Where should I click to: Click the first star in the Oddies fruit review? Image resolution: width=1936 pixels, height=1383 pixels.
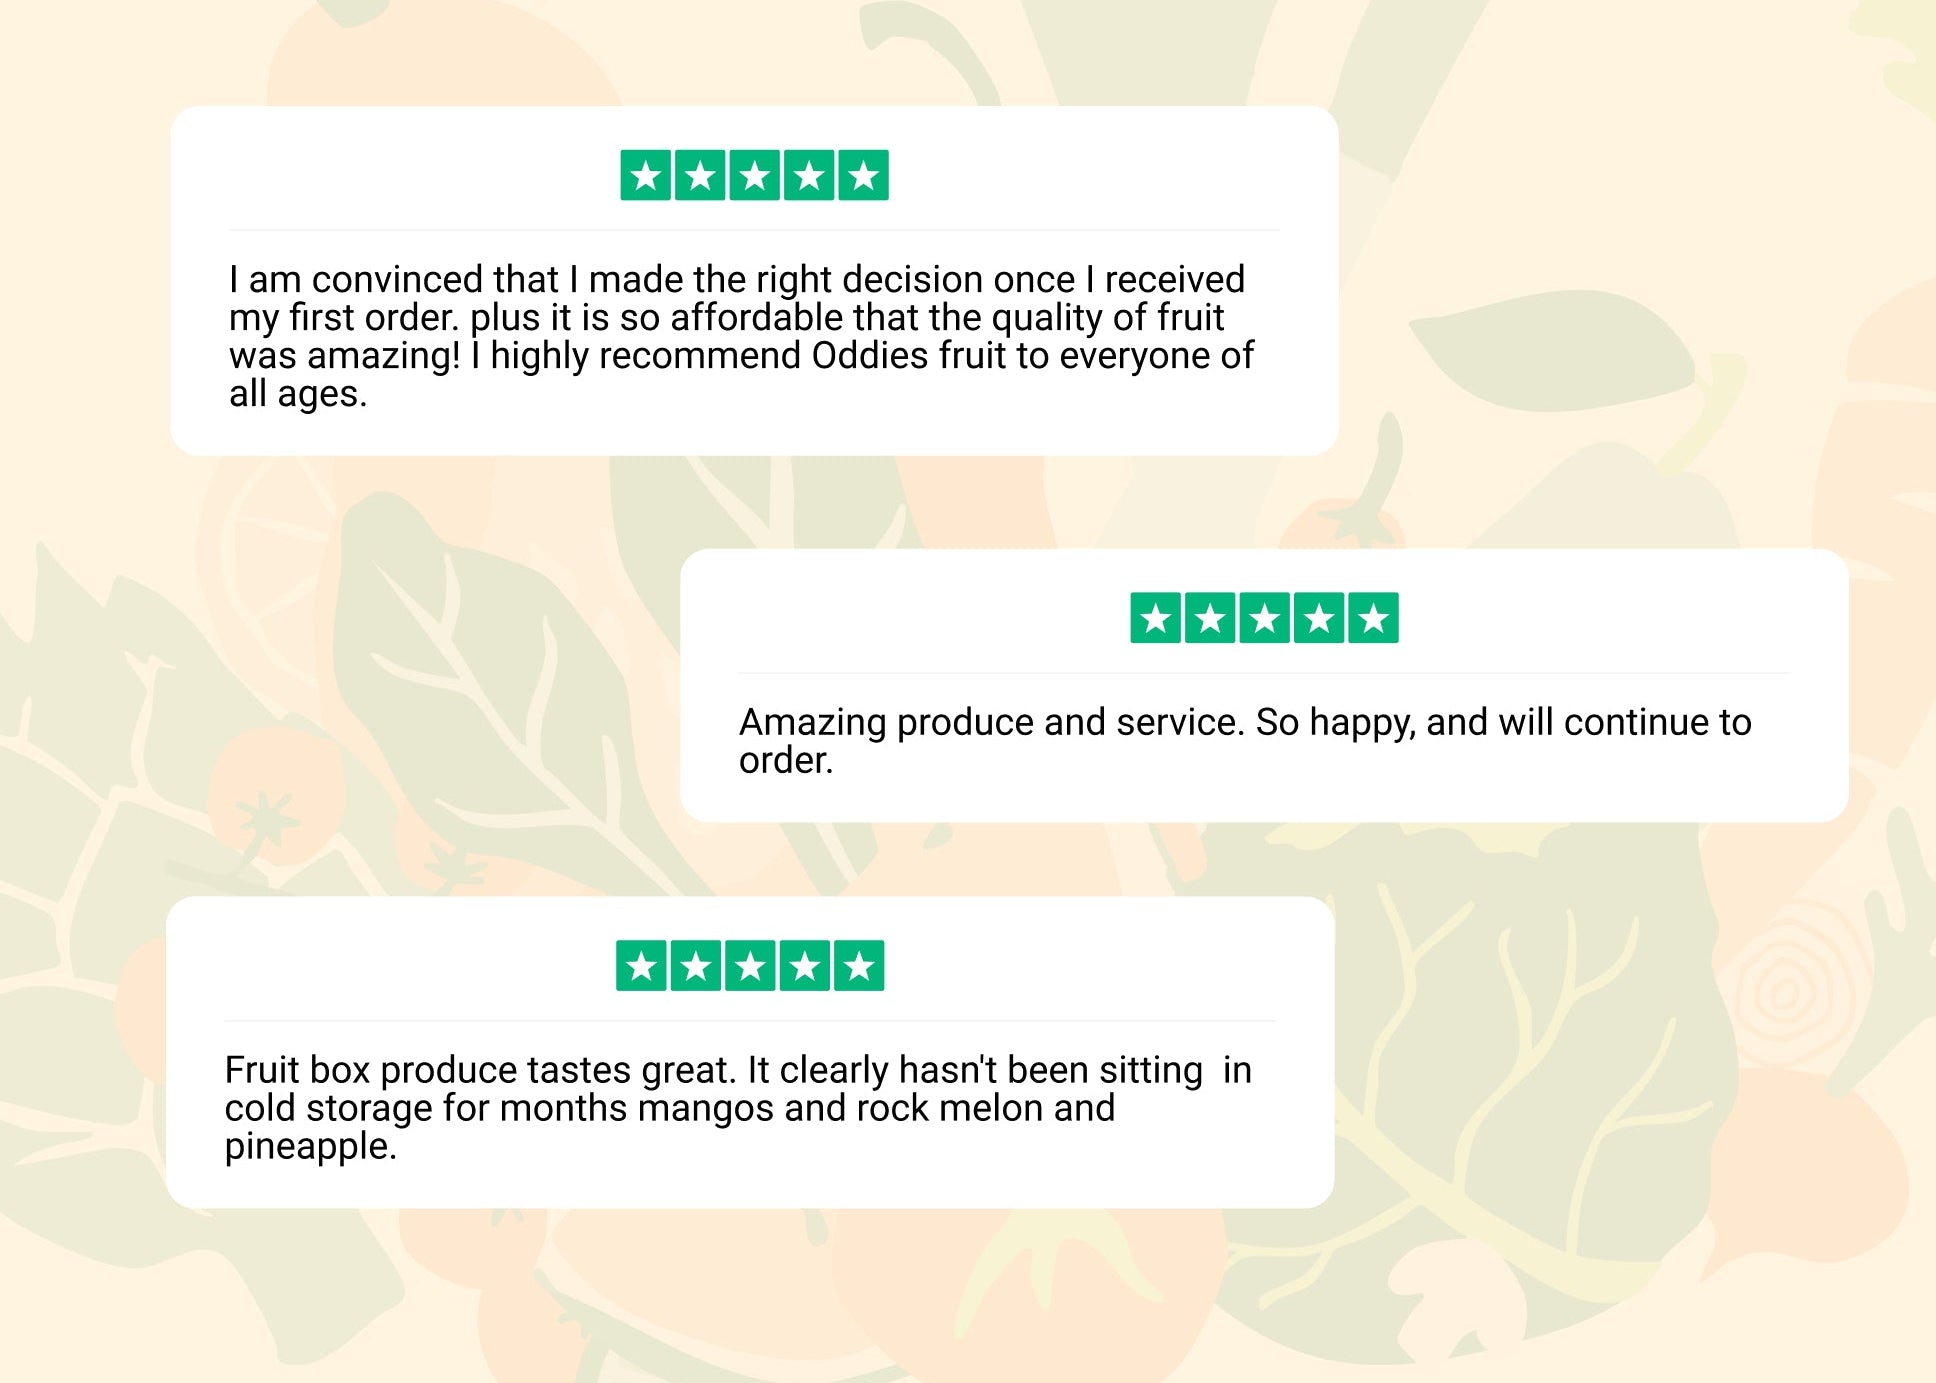[645, 176]
